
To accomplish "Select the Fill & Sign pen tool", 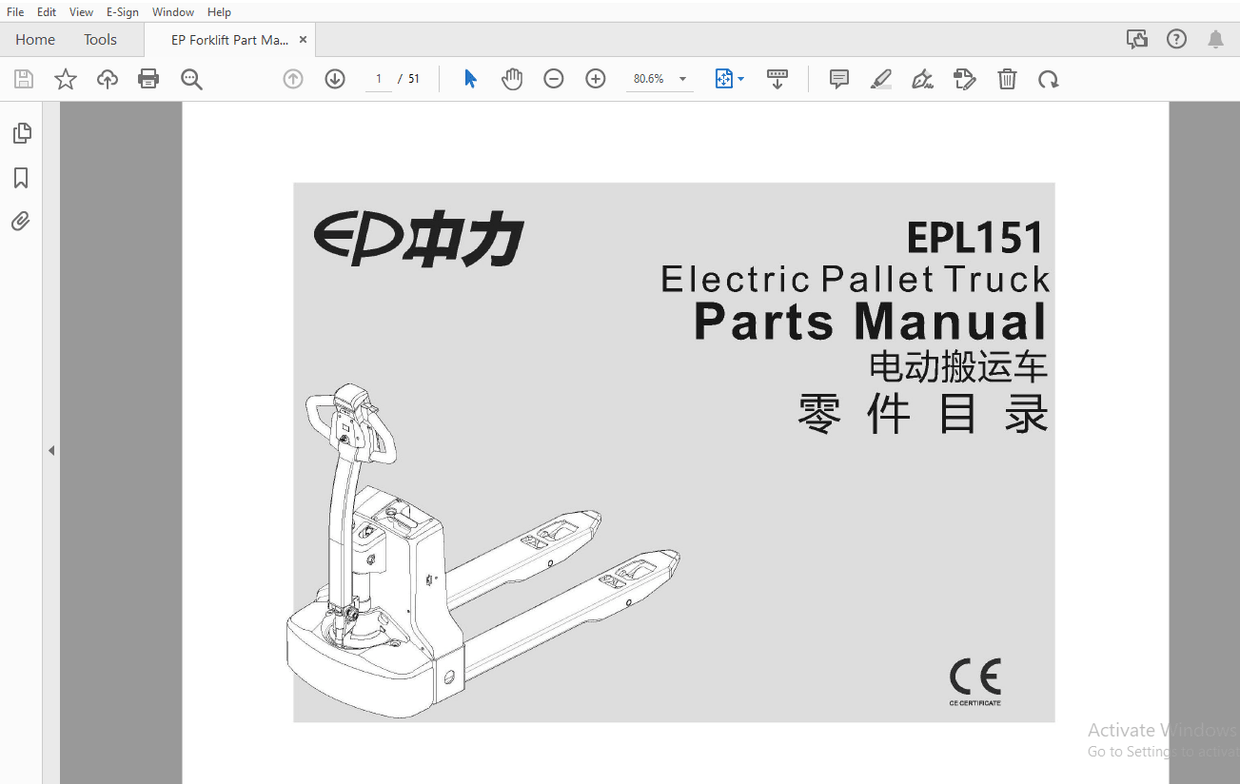I will tap(922, 78).
